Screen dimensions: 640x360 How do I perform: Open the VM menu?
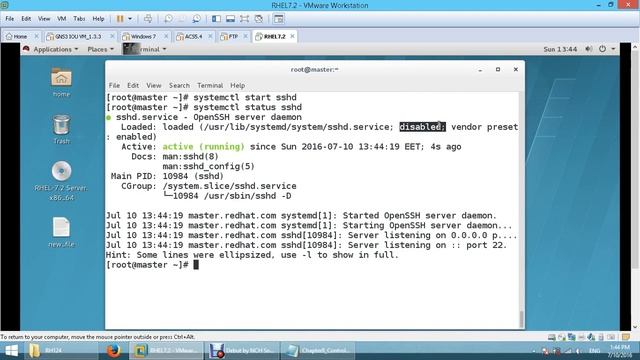click(x=62, y=19)
